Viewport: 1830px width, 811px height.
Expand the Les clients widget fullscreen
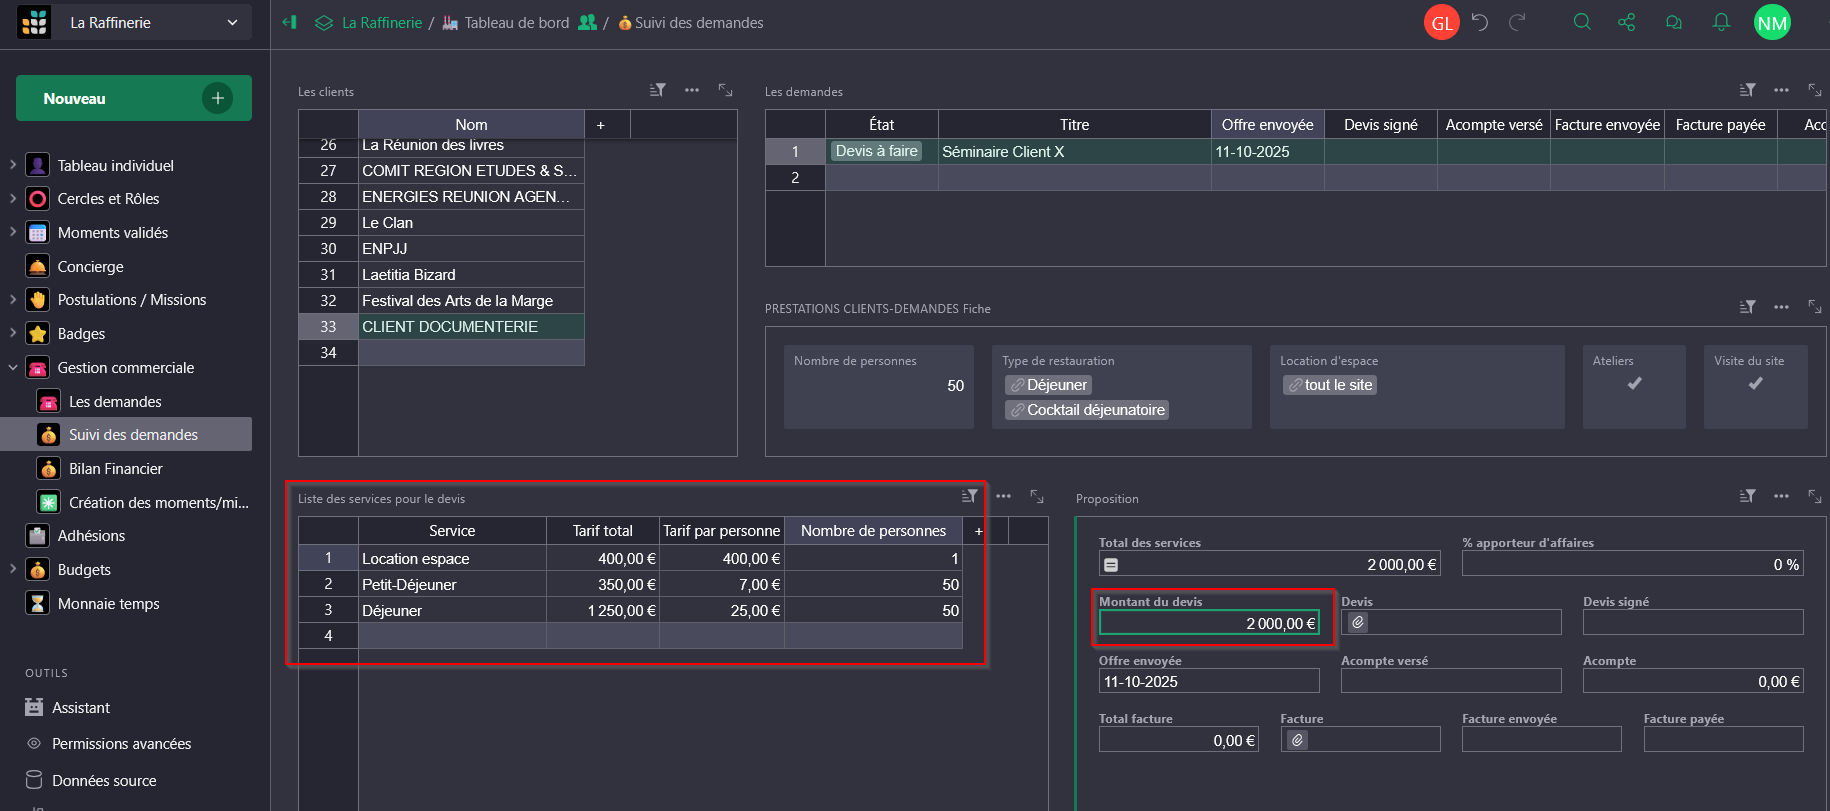(x=726, y=90)
